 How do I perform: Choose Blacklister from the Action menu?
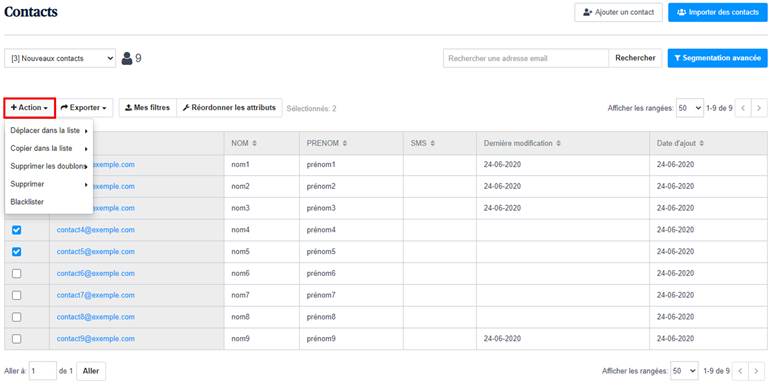click(27, 202)
